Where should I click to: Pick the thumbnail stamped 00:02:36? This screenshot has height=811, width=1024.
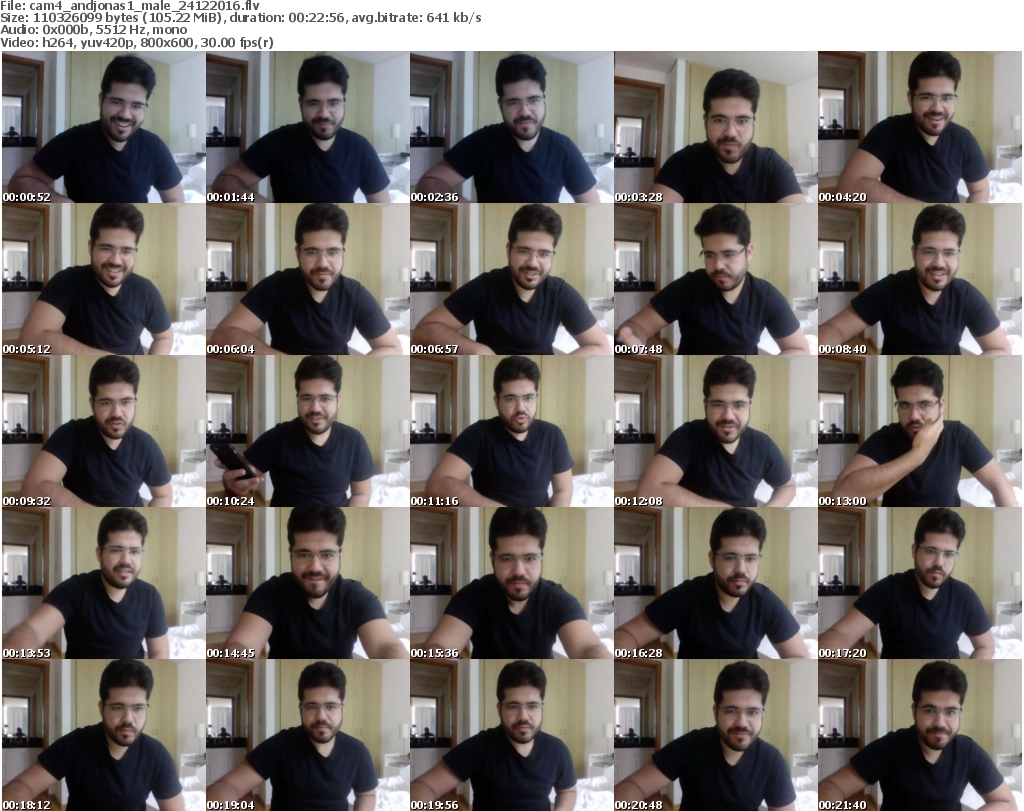511,127
